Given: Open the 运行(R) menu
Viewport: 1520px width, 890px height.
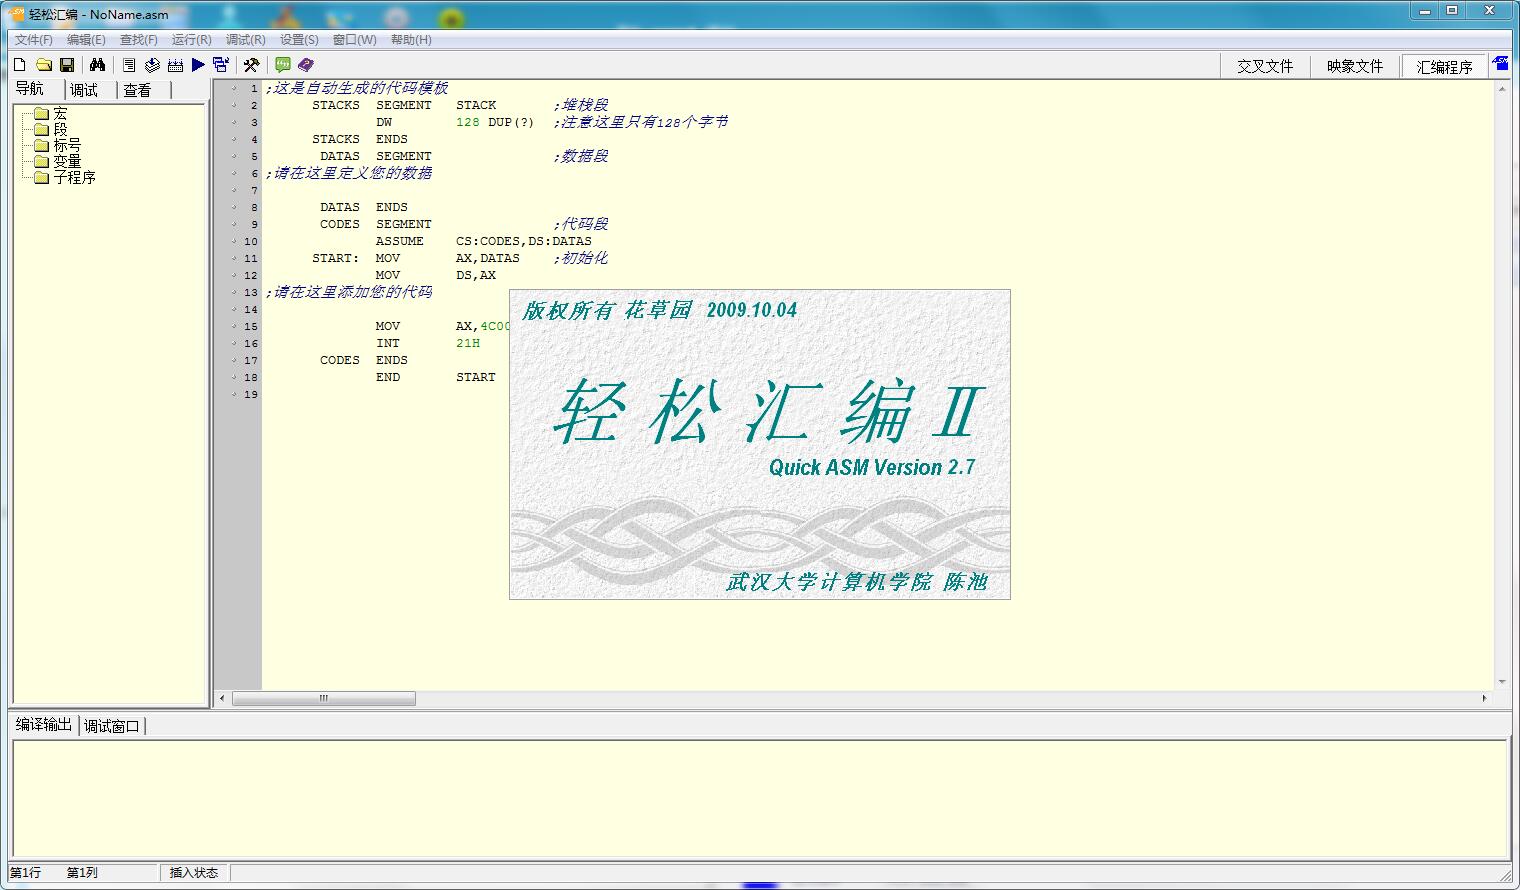Looking at the screenshot, I should click(x=192, y=40).
